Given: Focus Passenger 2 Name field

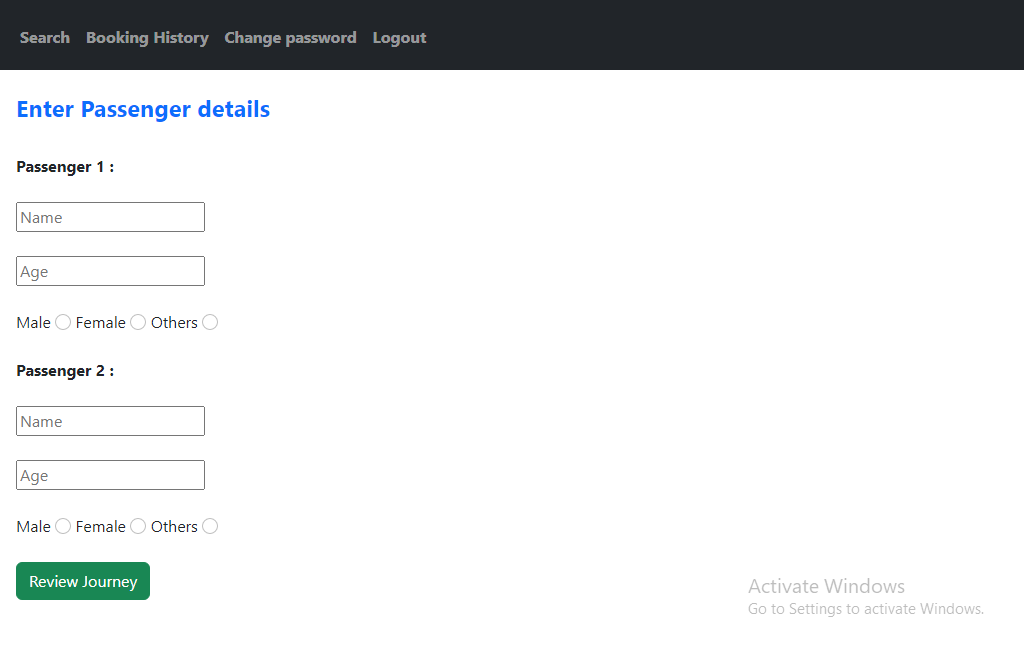Looking at the screenshot, I should [110, 421].
